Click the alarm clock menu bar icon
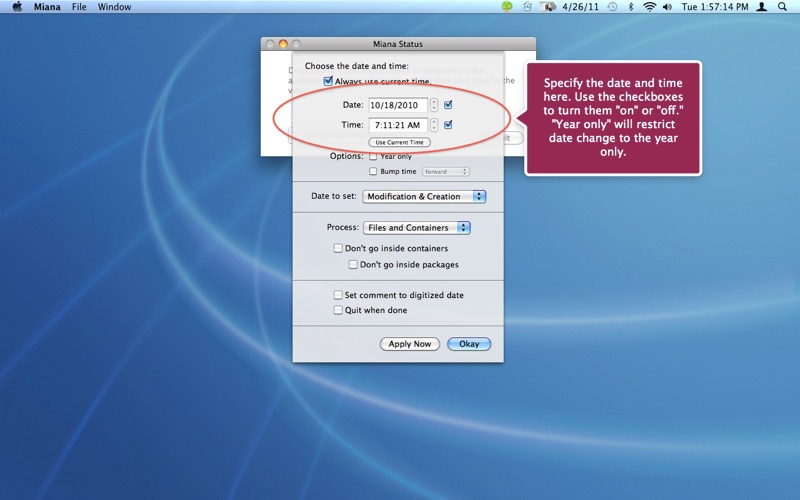800x500 pixels. point(527,7)
